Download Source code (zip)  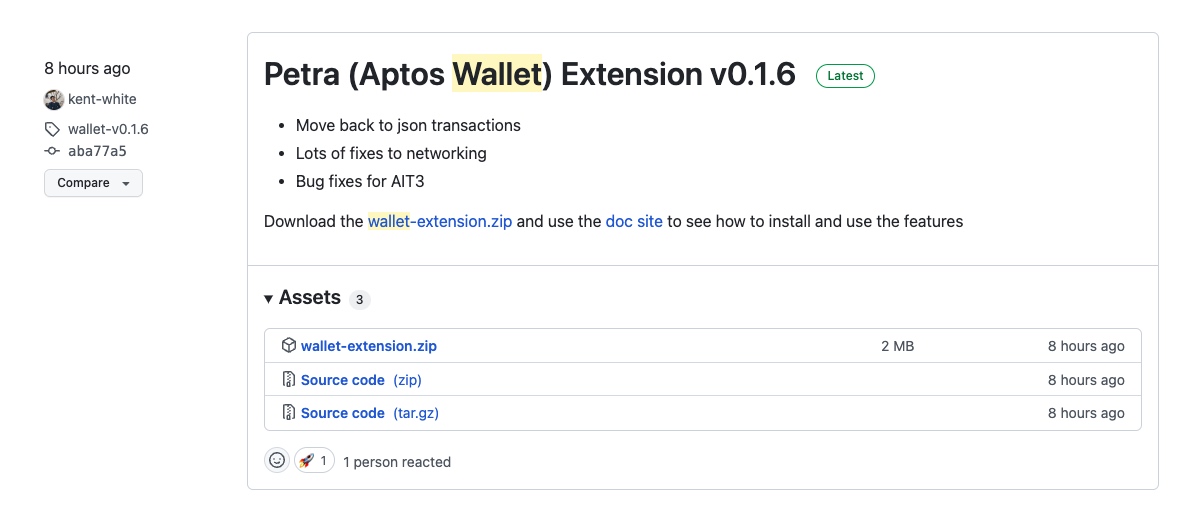coord(361,380)
